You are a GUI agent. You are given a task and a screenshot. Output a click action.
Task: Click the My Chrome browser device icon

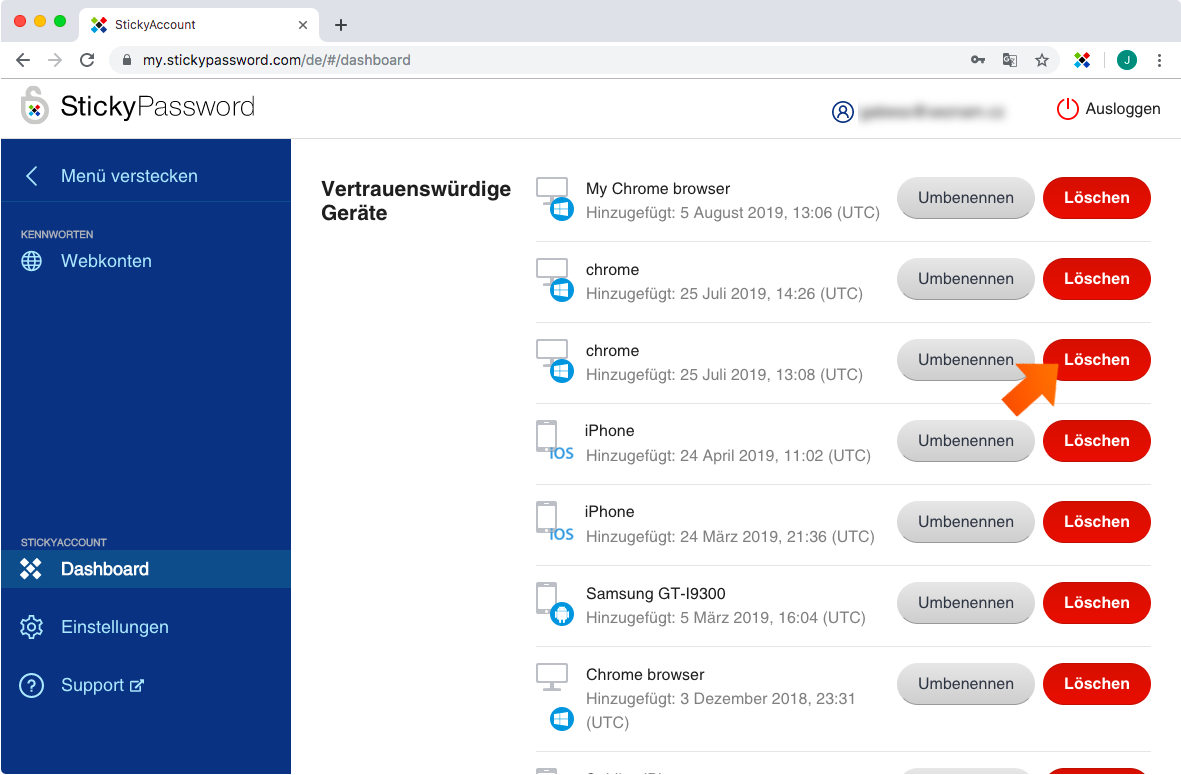[x=555, y=200]
